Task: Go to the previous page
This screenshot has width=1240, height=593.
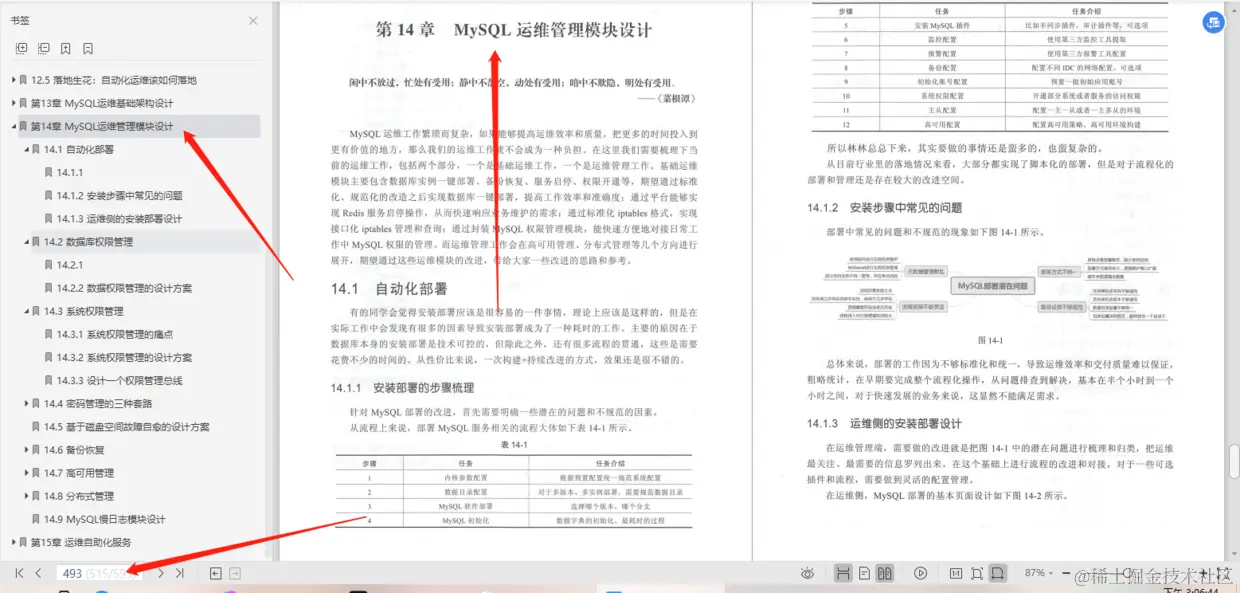Action: point(38,573)
